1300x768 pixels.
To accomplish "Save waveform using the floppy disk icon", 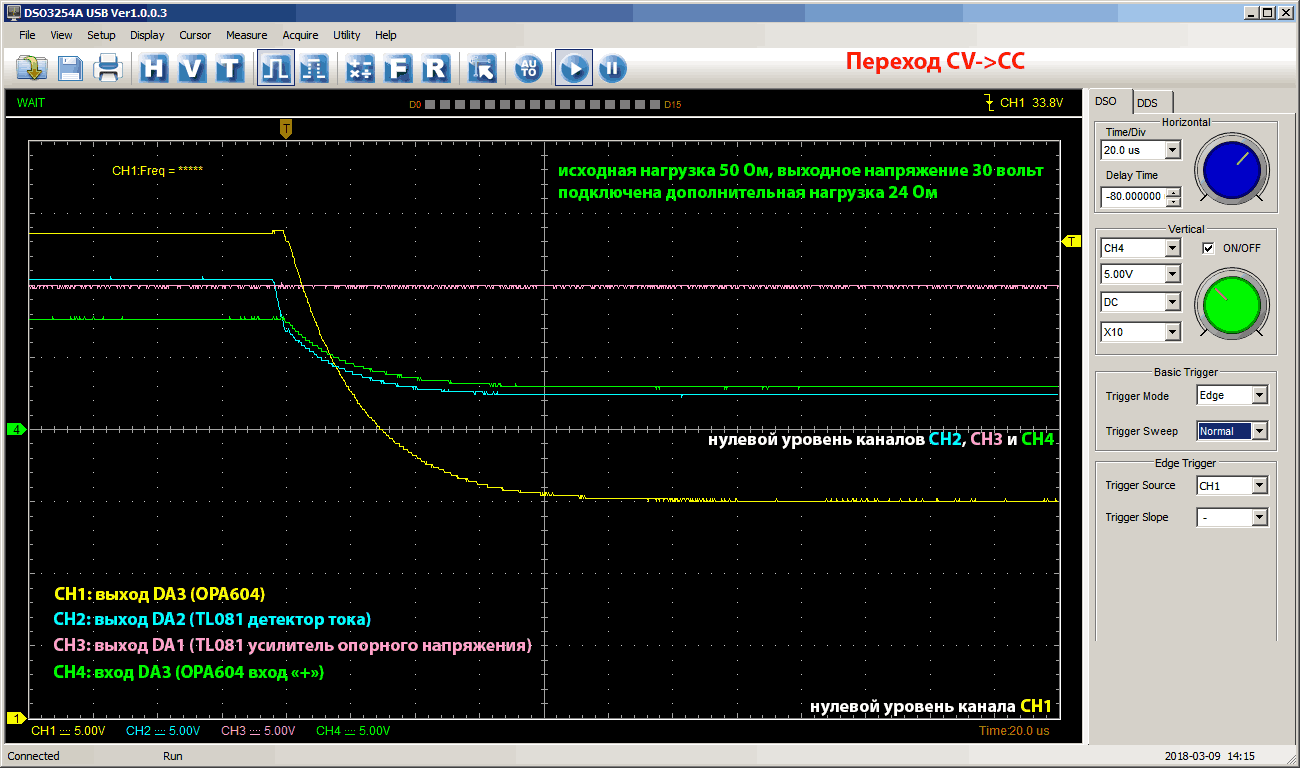I will [70, 68].
